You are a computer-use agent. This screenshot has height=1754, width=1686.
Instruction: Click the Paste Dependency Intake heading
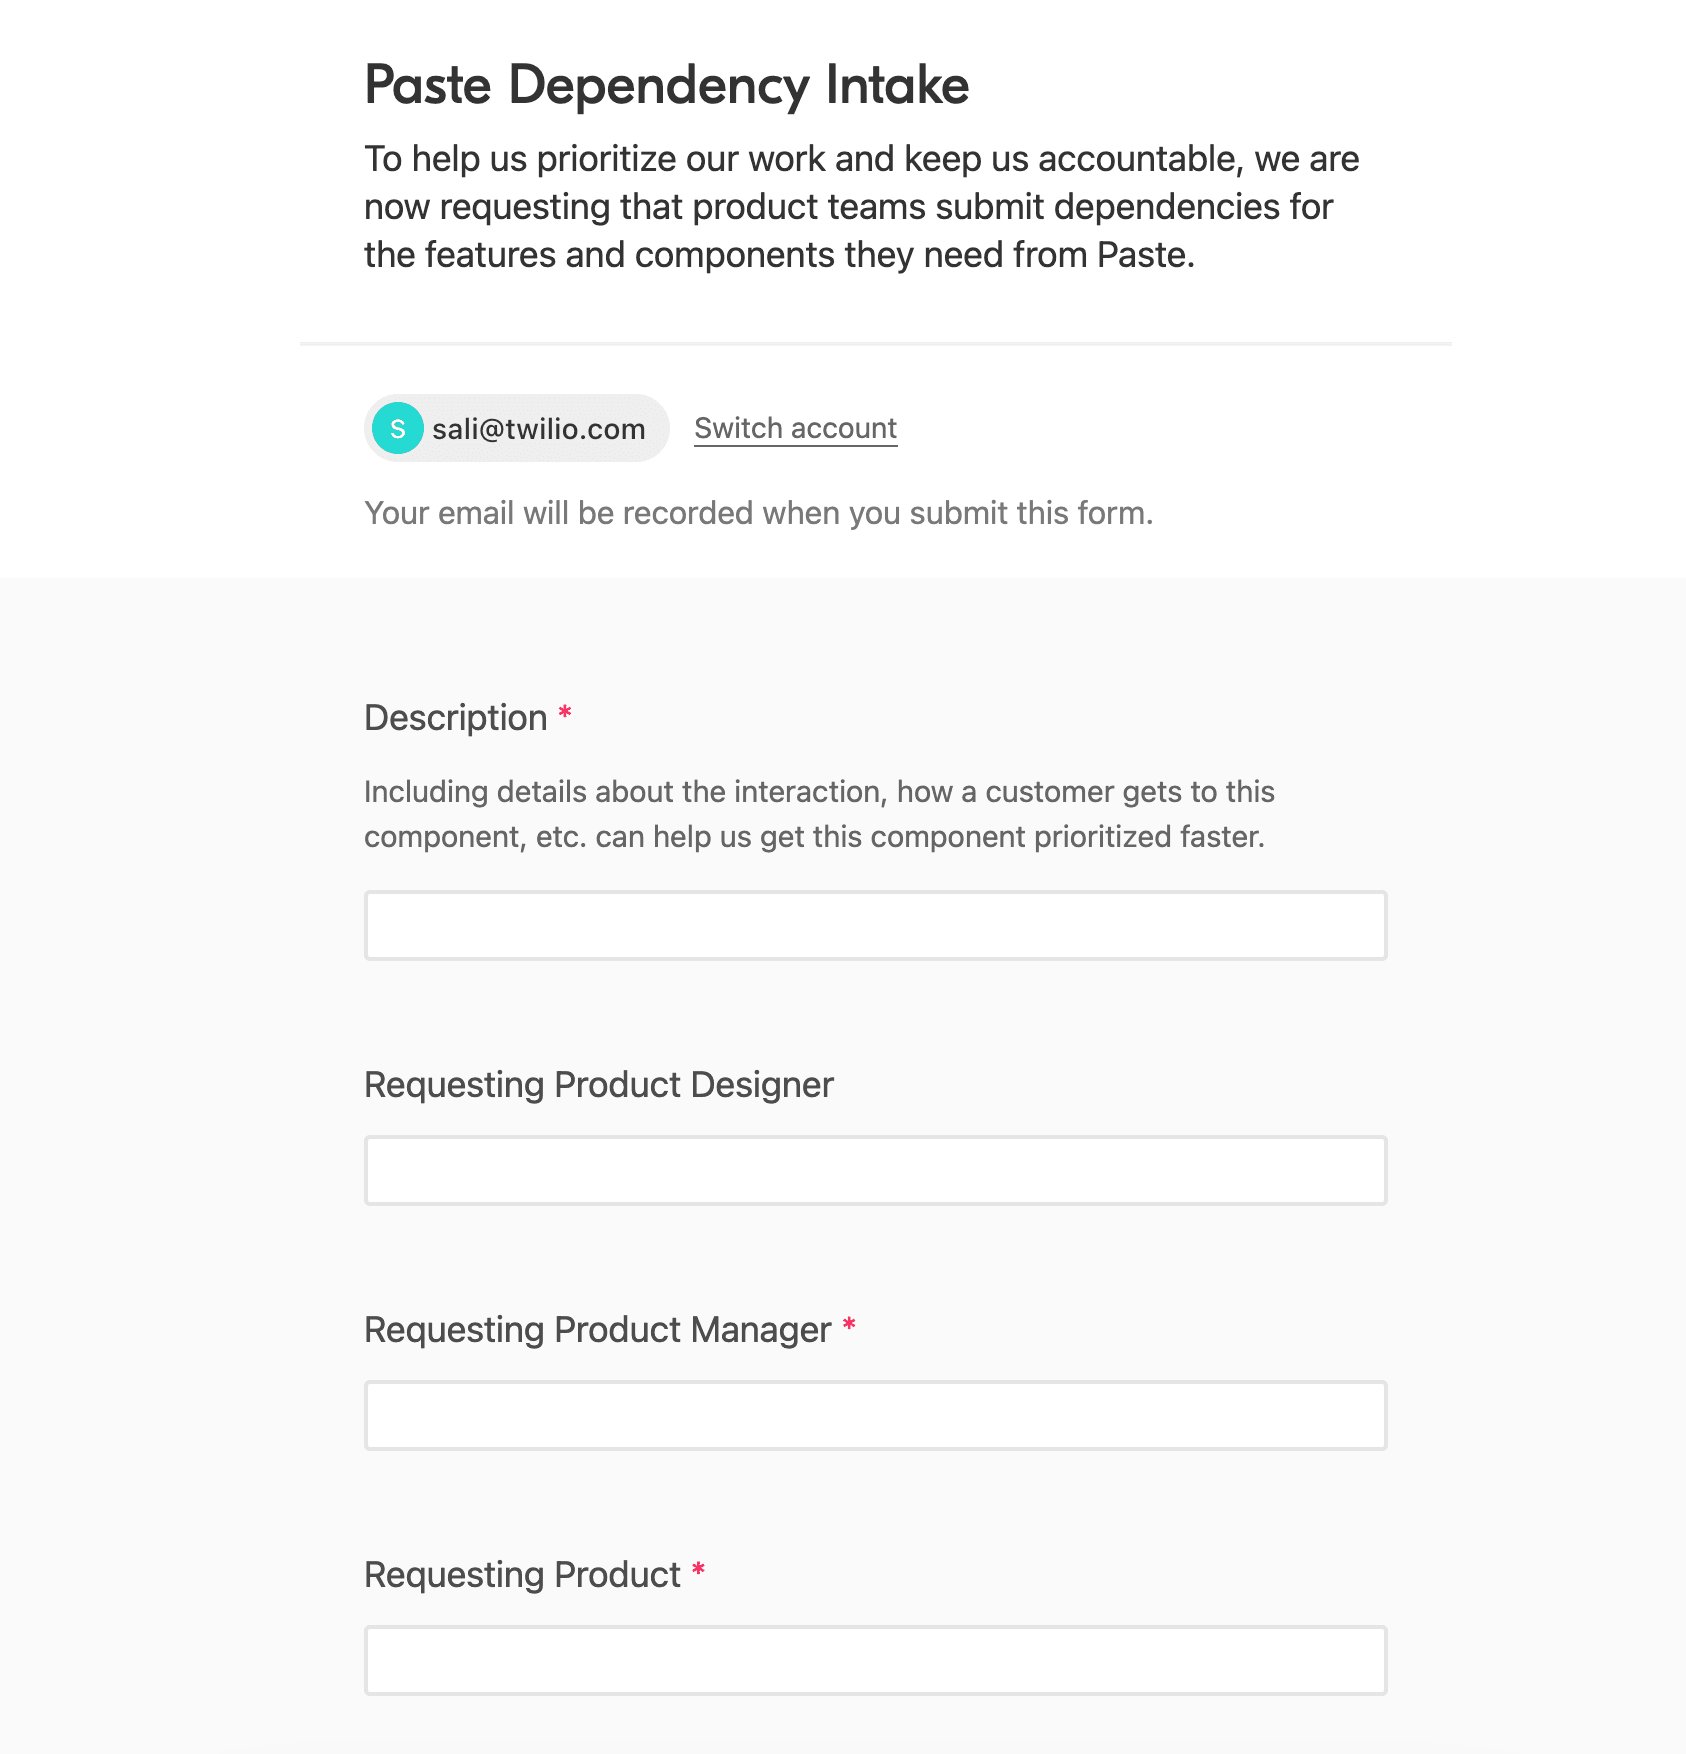tap(666, 85)
